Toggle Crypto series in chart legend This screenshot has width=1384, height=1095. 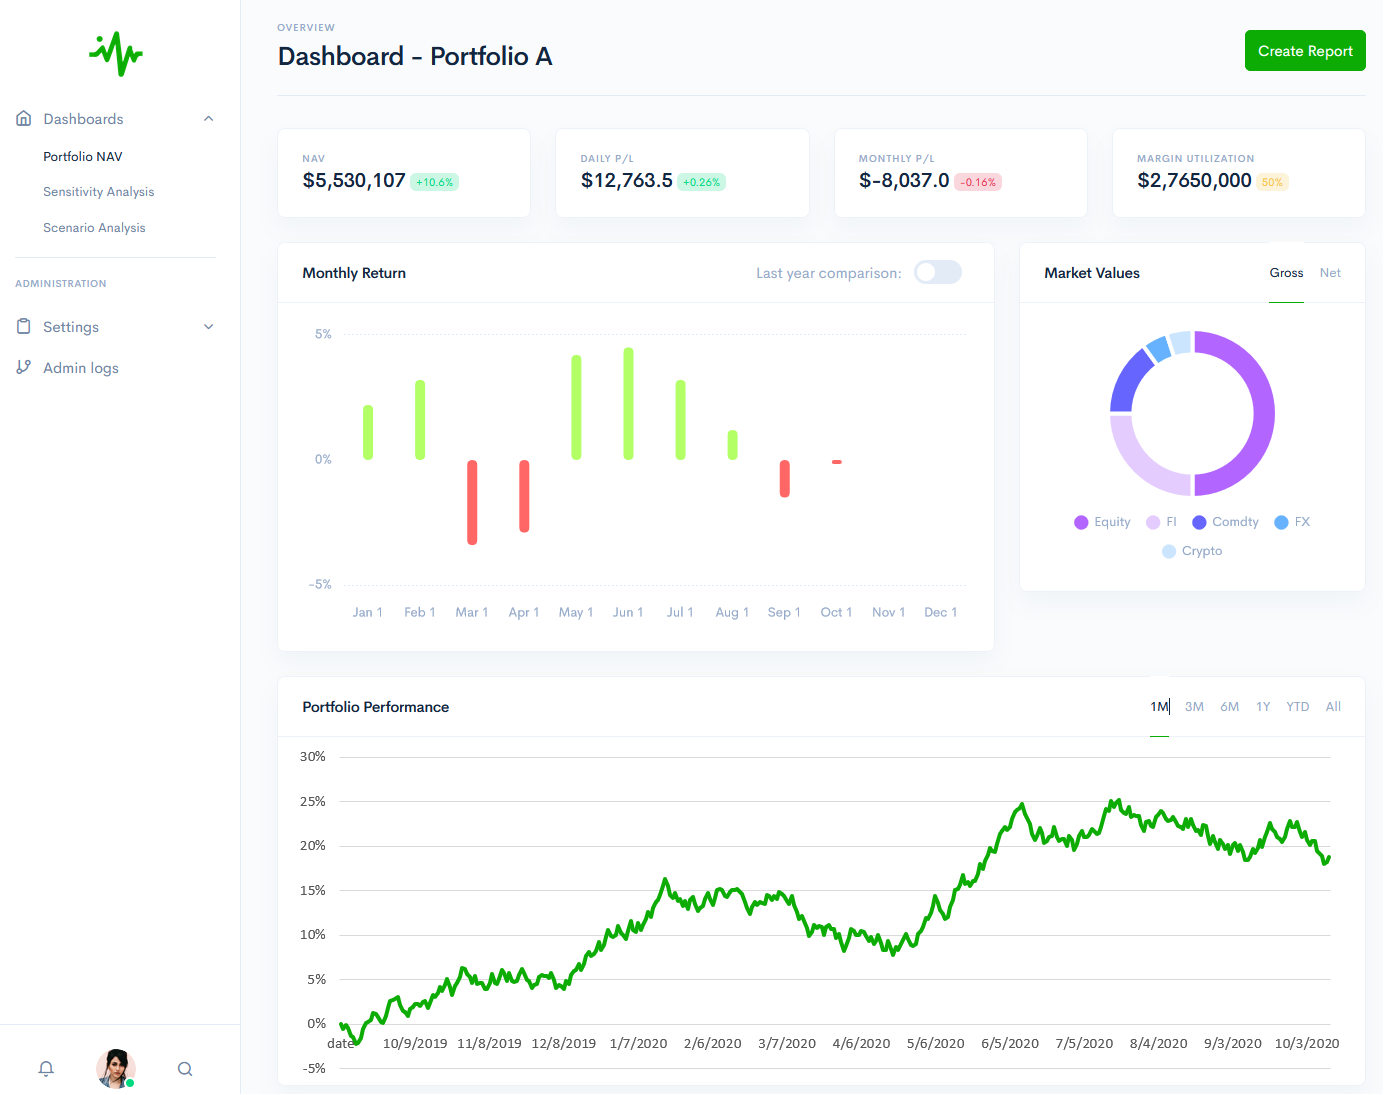pyautogui.click(x=1192, y=551)
